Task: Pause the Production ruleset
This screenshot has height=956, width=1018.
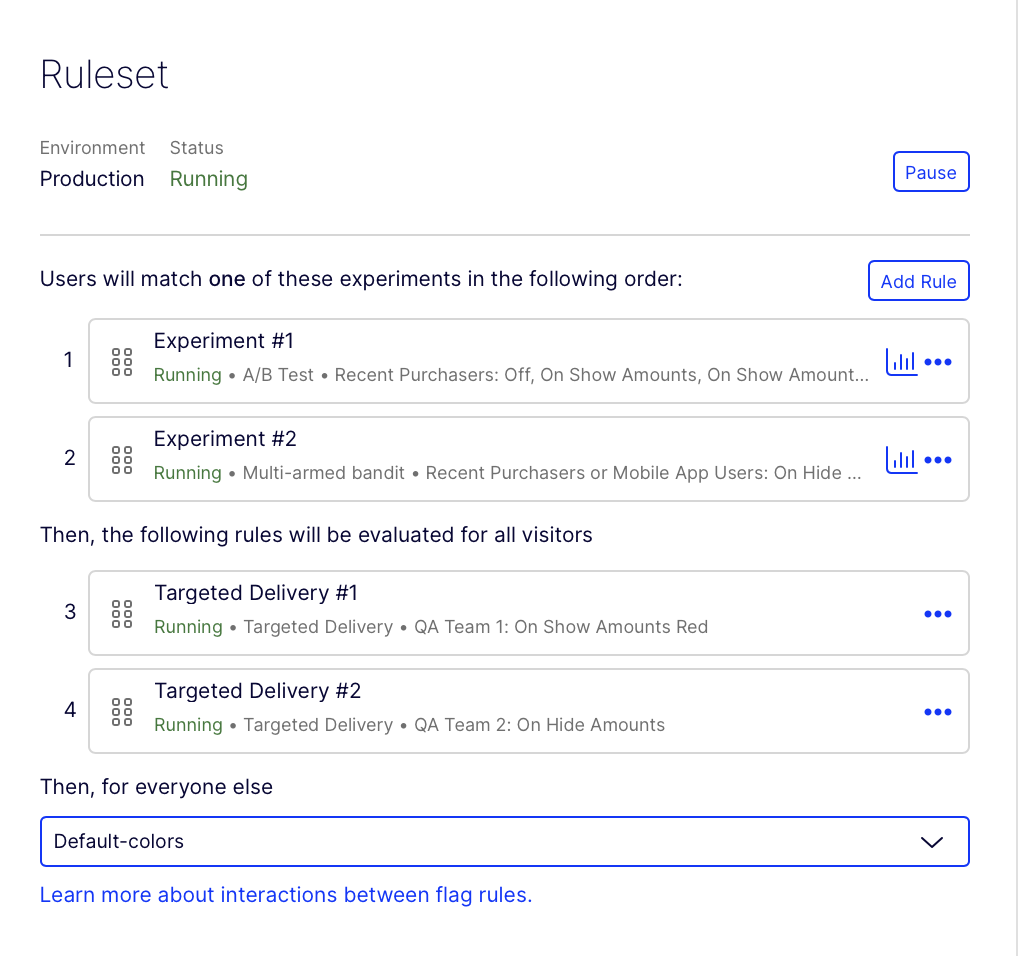Action: coord(930,172)
